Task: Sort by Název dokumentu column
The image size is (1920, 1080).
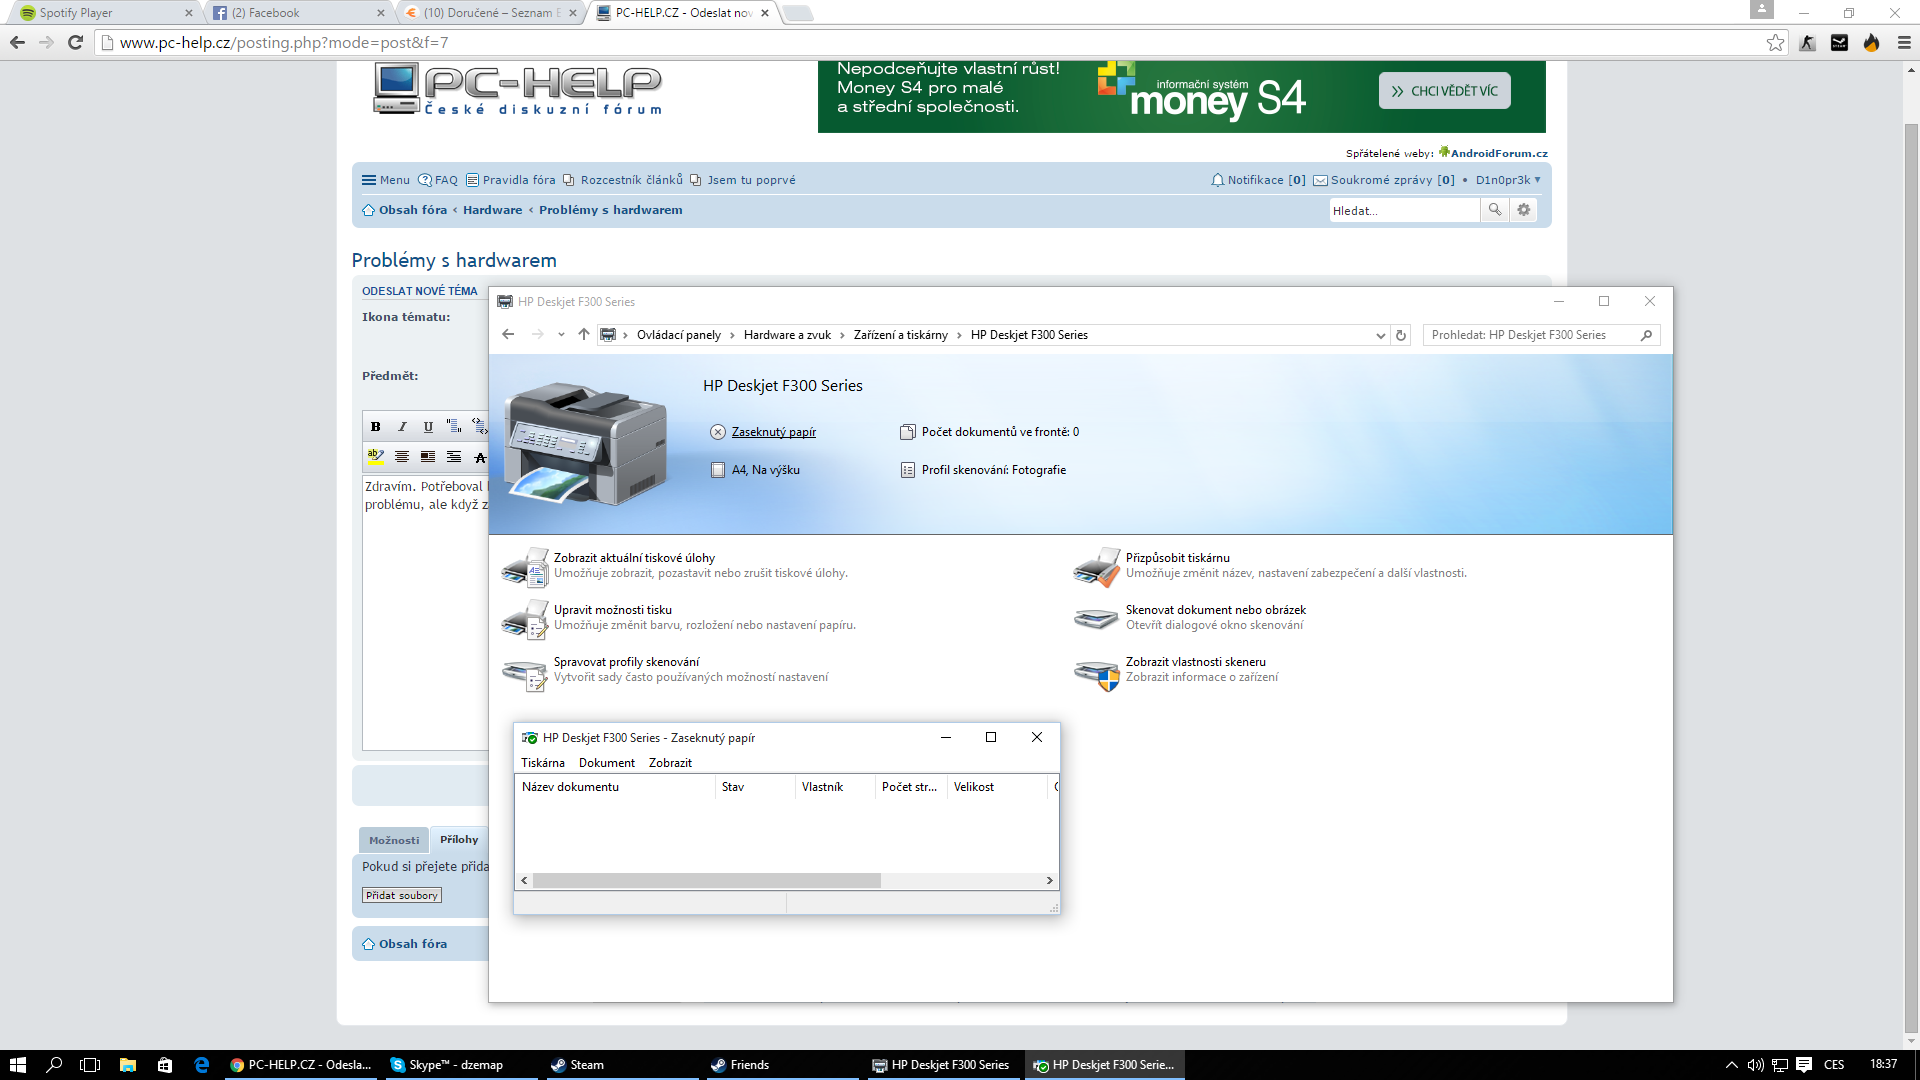Action: pos(615,787)
